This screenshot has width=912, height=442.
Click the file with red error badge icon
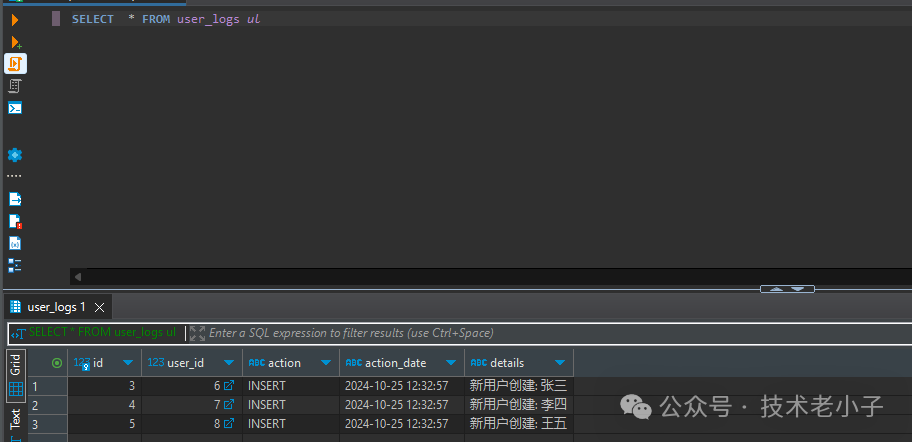tap(15, 221)
